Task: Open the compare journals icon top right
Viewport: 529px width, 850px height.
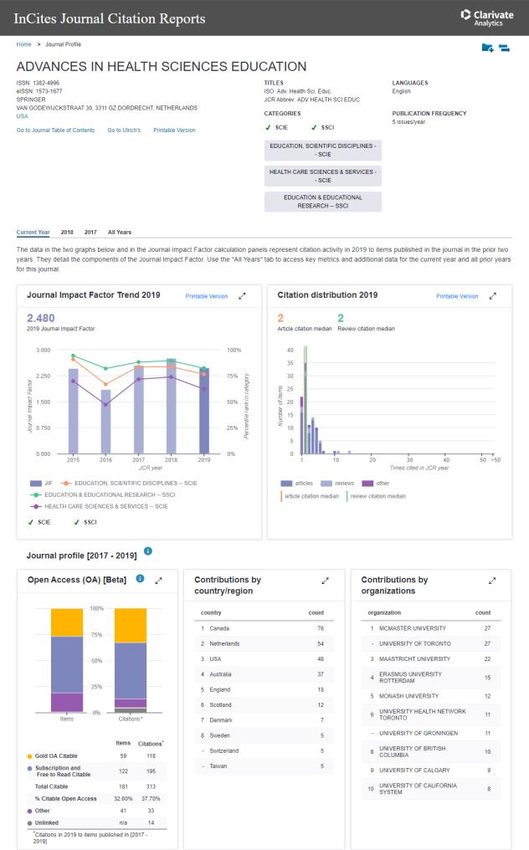Action: pyautogui.click(x=504, y=48)
